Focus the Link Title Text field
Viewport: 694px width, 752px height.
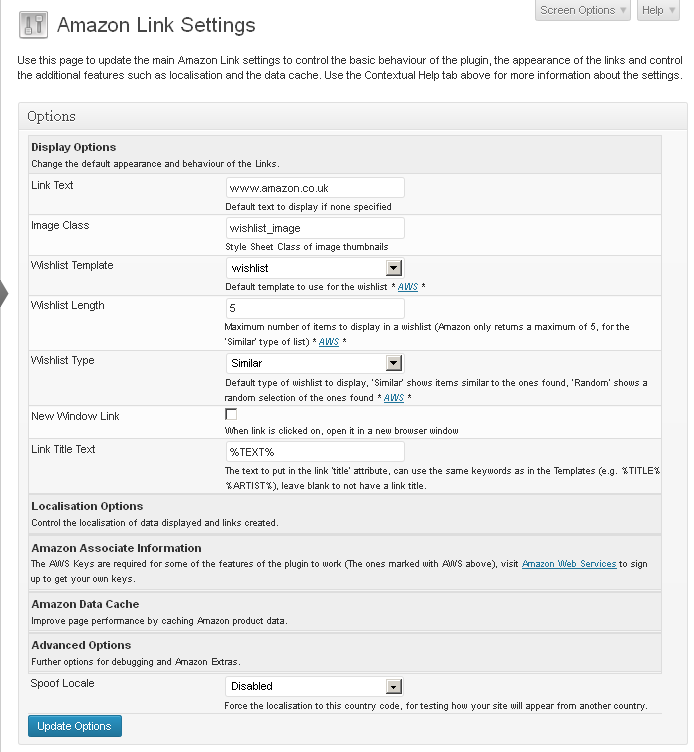coord(315,452)
